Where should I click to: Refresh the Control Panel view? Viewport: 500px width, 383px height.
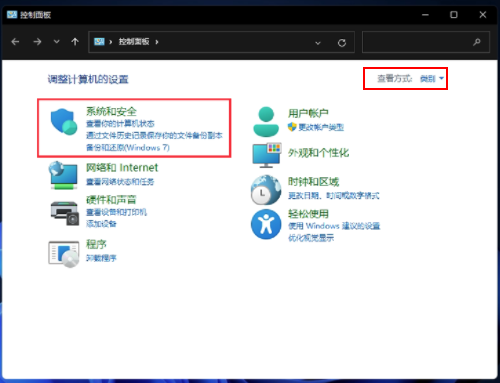coord(342,43)
